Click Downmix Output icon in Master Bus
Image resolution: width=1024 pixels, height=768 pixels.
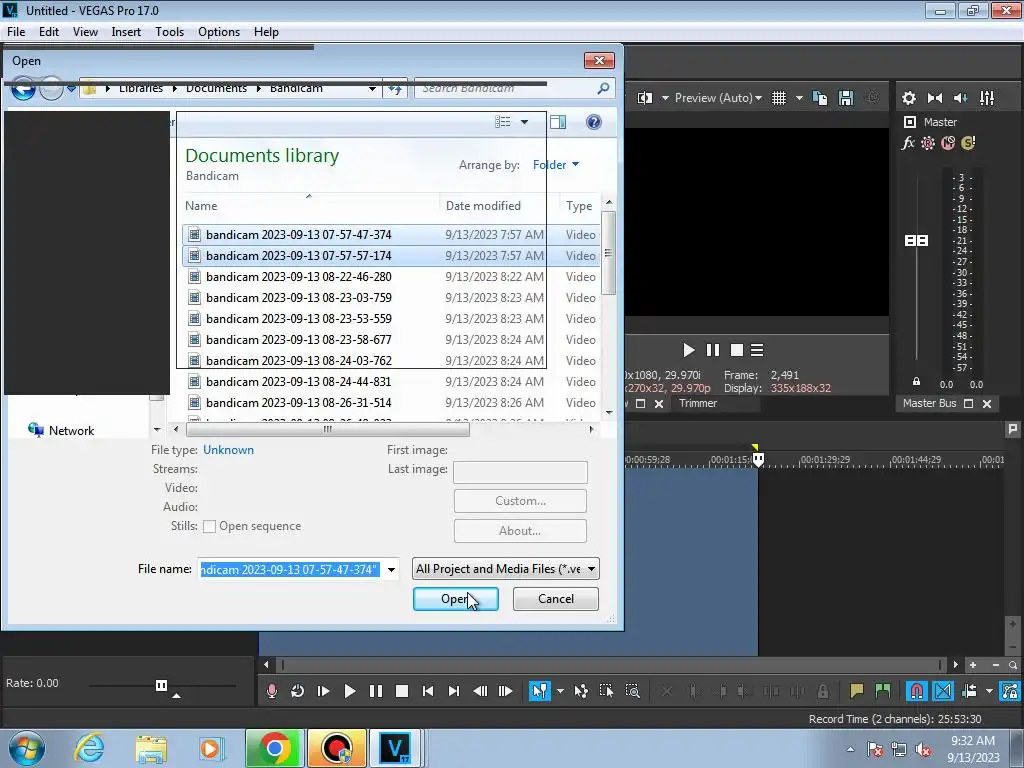point(935,98)
